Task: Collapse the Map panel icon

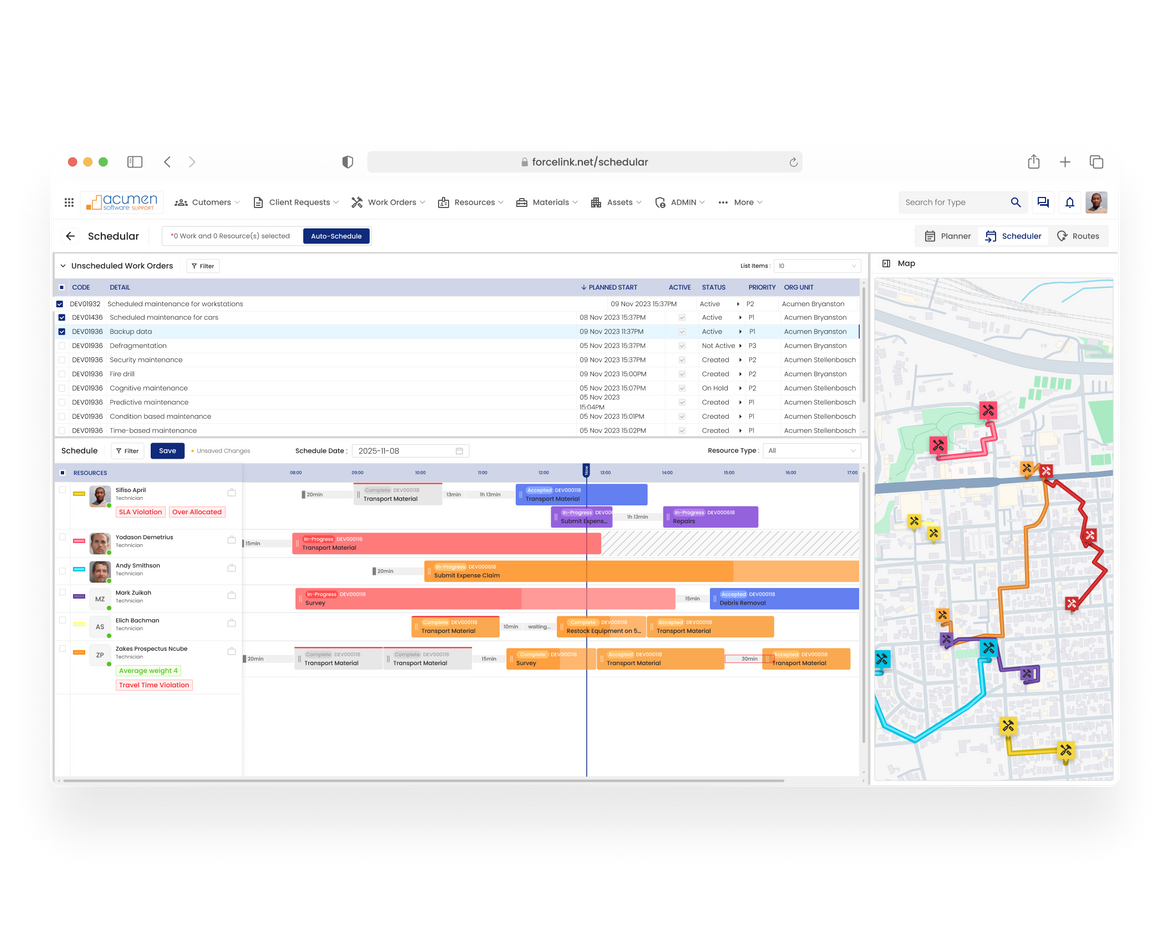Action: coord(886,263)
